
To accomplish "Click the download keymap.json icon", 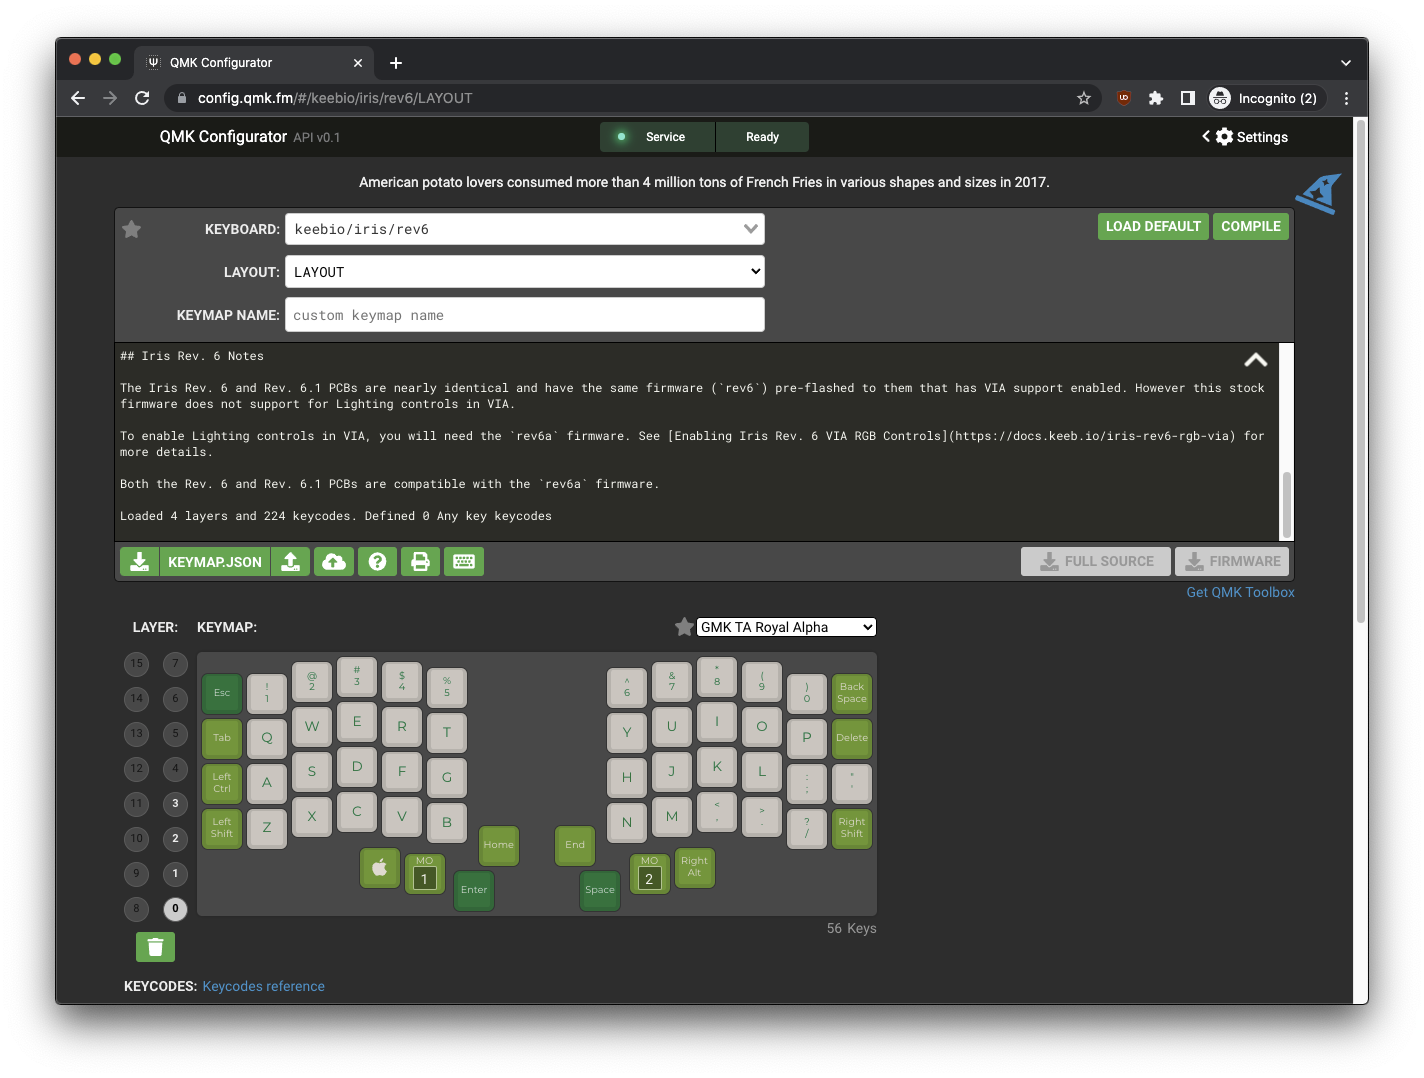I will click(140, 562).
